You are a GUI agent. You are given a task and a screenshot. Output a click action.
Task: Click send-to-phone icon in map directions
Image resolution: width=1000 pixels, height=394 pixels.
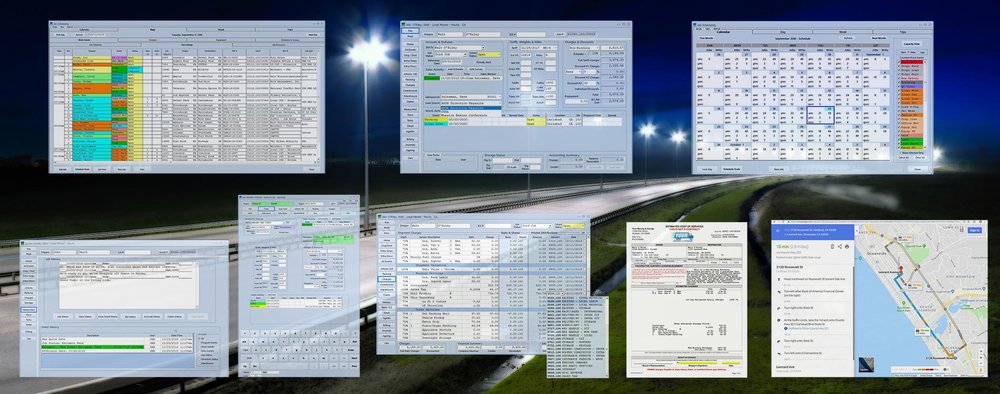pos(832,247)
